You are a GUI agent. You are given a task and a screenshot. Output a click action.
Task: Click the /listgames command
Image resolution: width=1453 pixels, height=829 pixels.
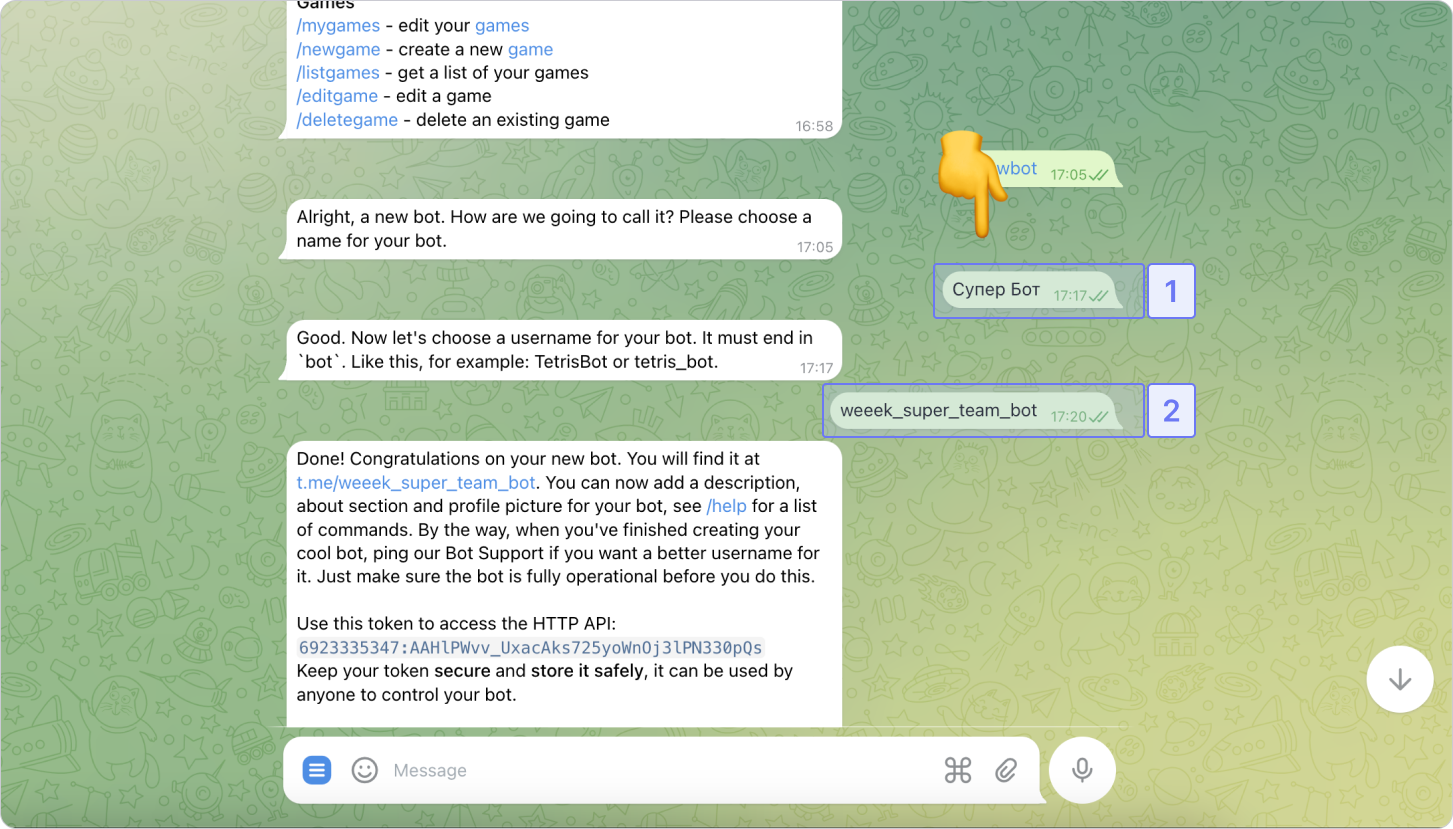338,73
